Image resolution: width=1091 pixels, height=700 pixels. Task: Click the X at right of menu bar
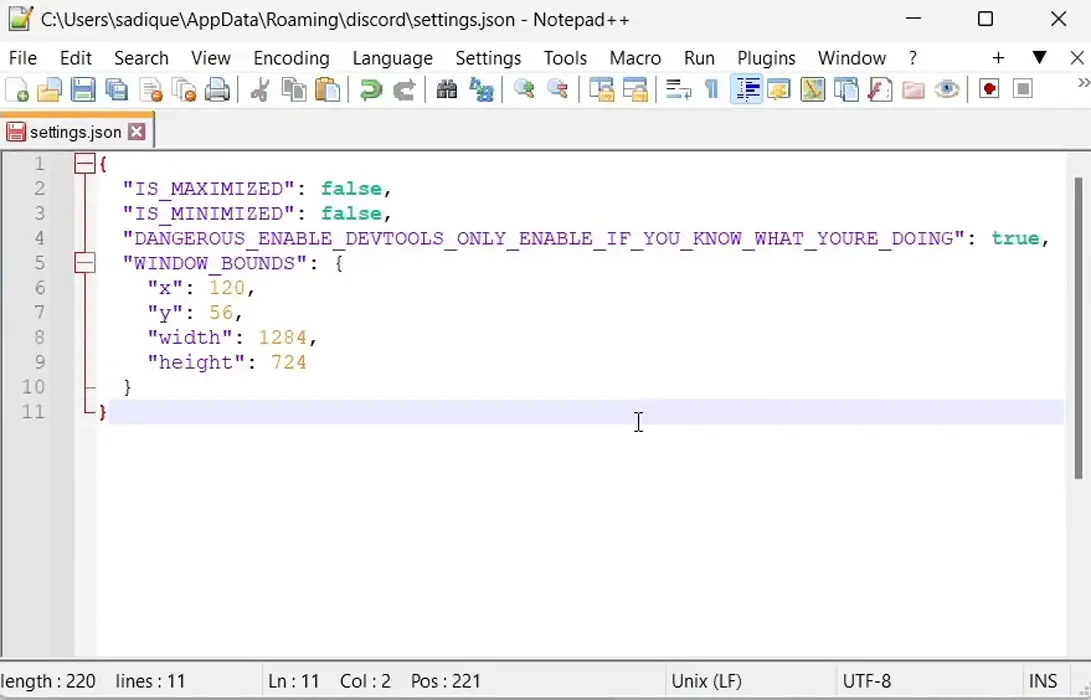[1077, 58]
